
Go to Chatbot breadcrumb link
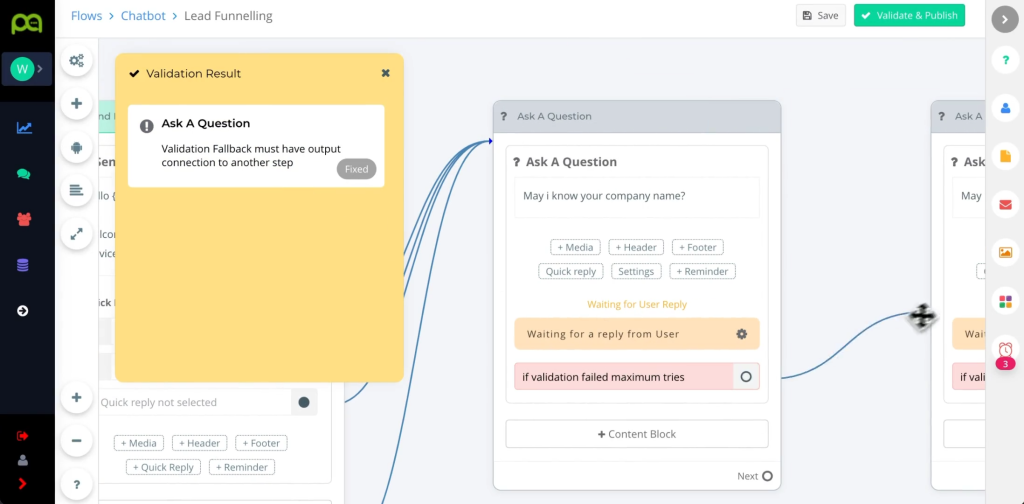tap(143, 16)
